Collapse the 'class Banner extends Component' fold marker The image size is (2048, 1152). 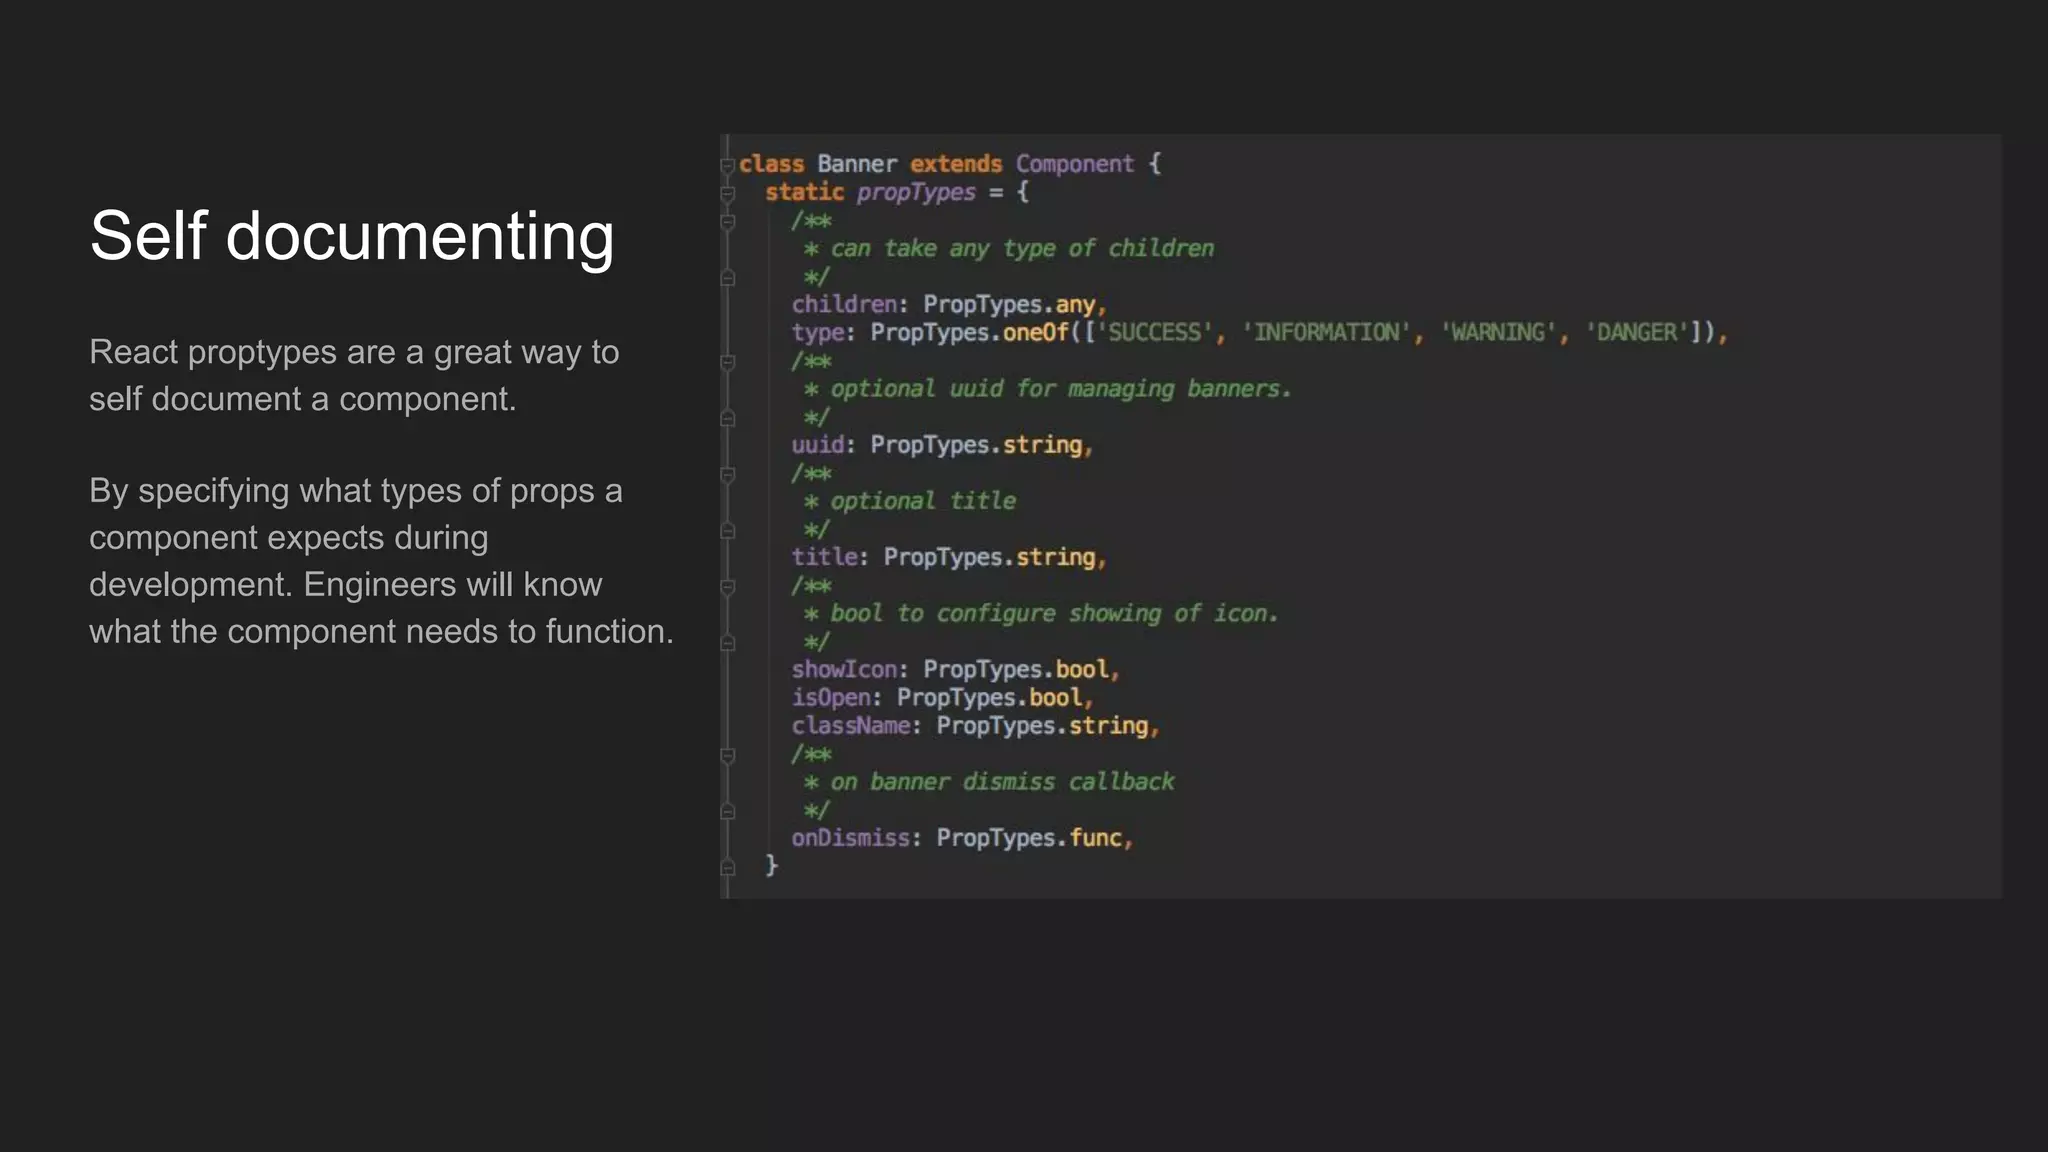pyautogui.click(x=728, y=166)
